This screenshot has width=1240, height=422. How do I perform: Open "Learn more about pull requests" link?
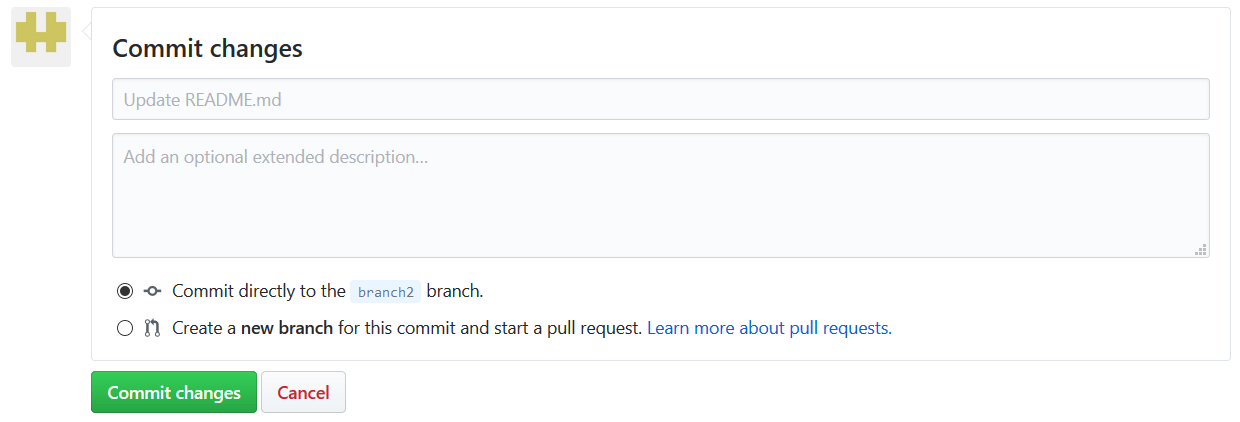click(769, 328)
